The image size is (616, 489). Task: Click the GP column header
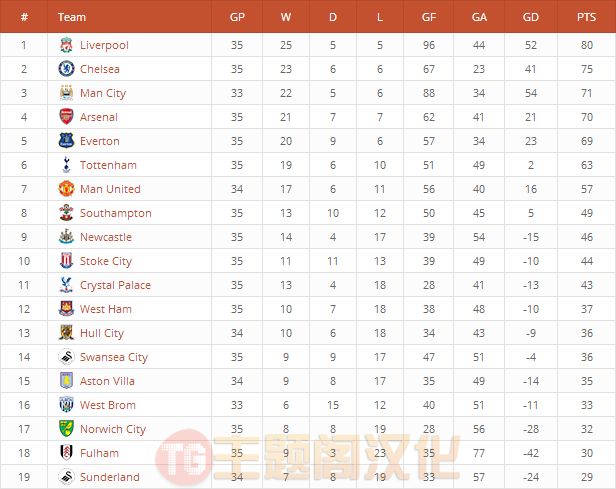coord(237,17)
